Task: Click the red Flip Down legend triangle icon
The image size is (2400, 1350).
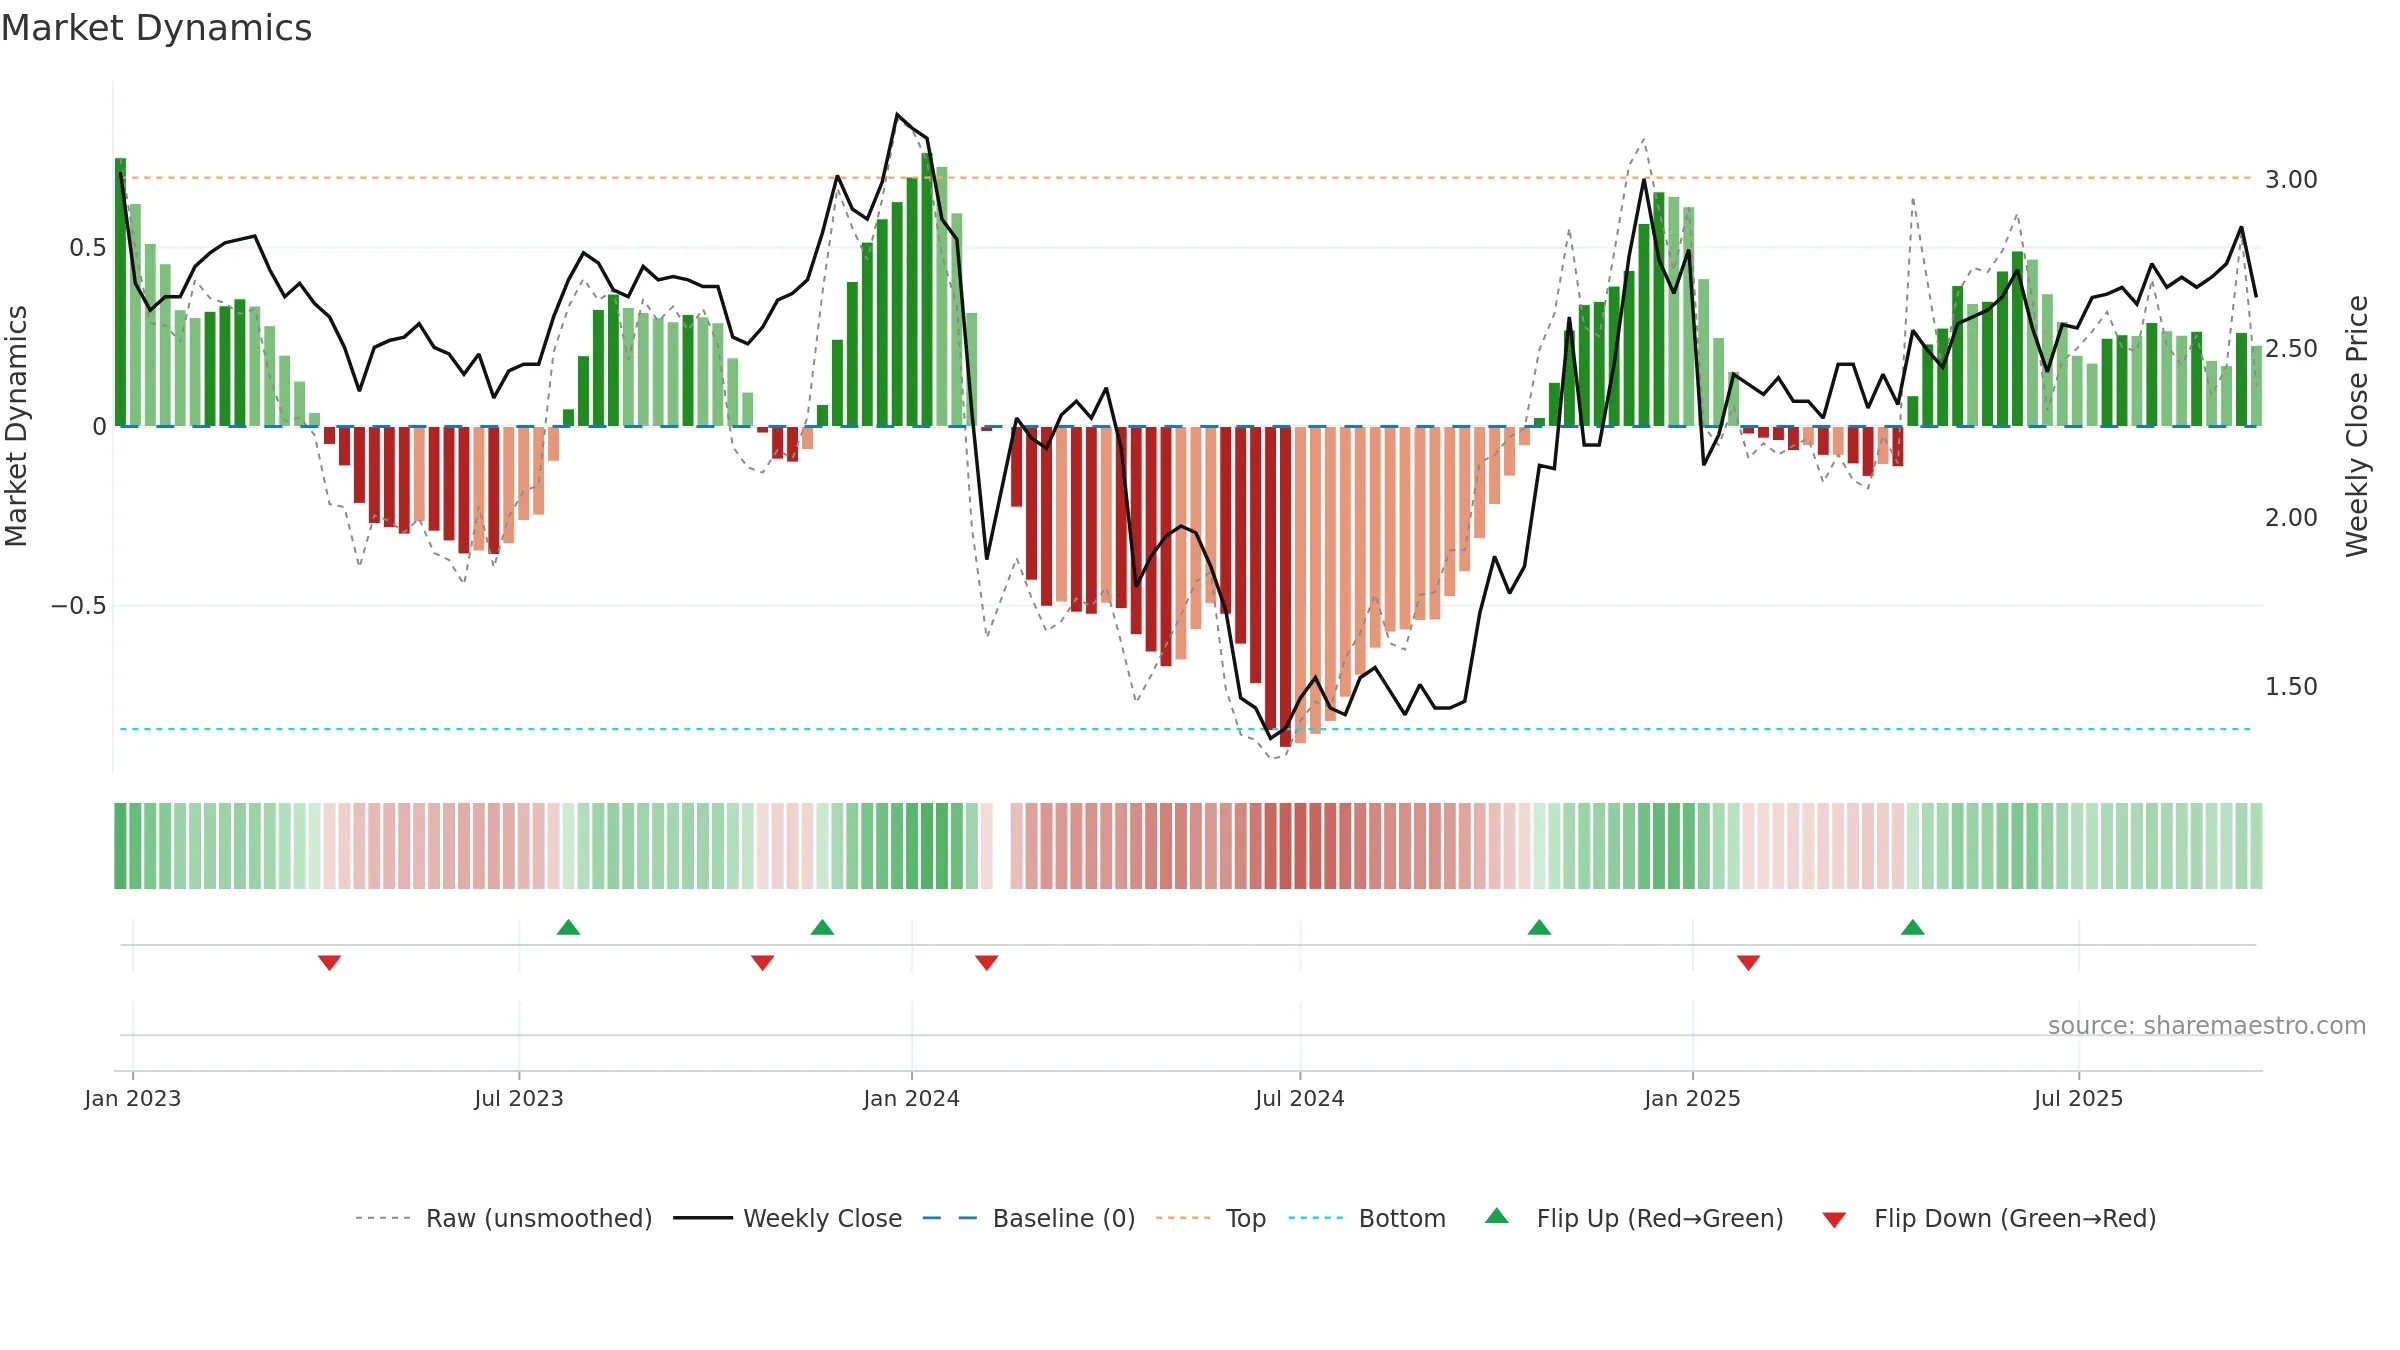Action: coord(1834,1220)
